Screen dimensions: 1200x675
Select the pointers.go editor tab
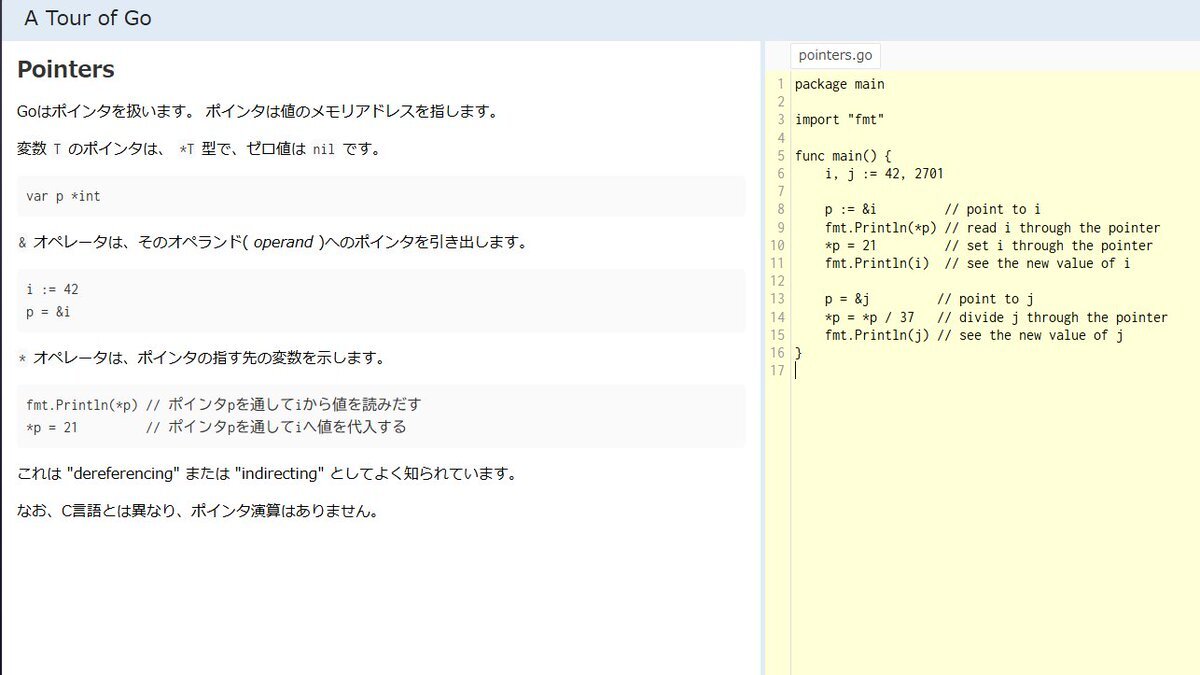(x=835, y=55)
